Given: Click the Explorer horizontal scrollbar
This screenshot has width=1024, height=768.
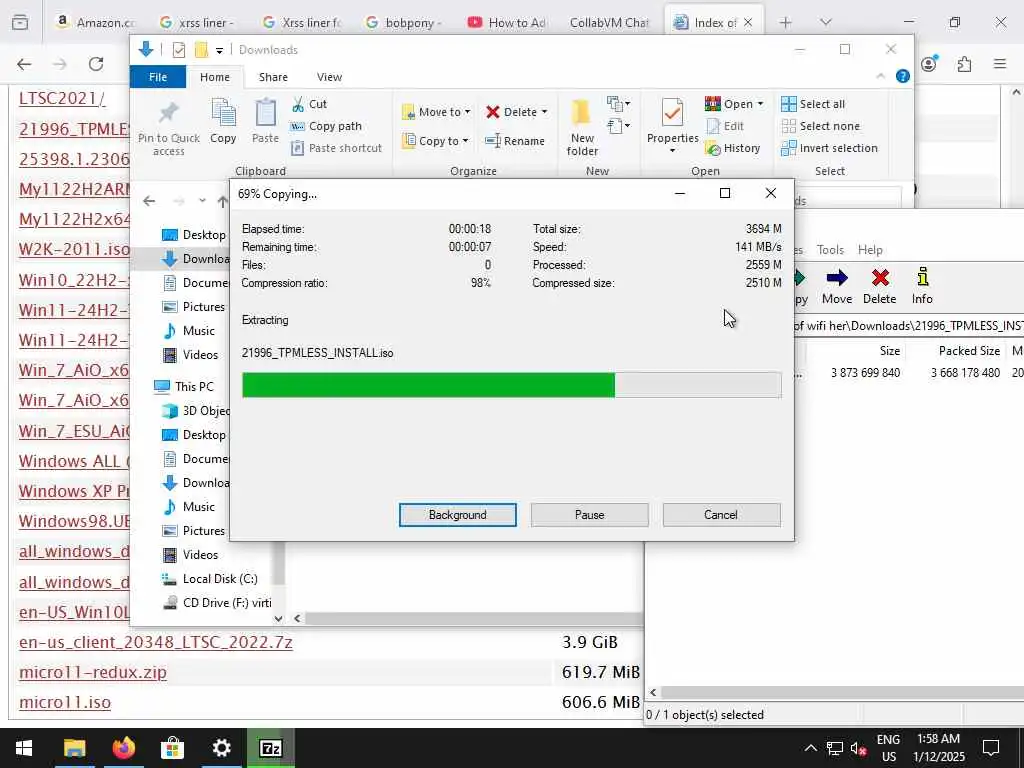Looking at the screenshot, I should tap(473, 618).
